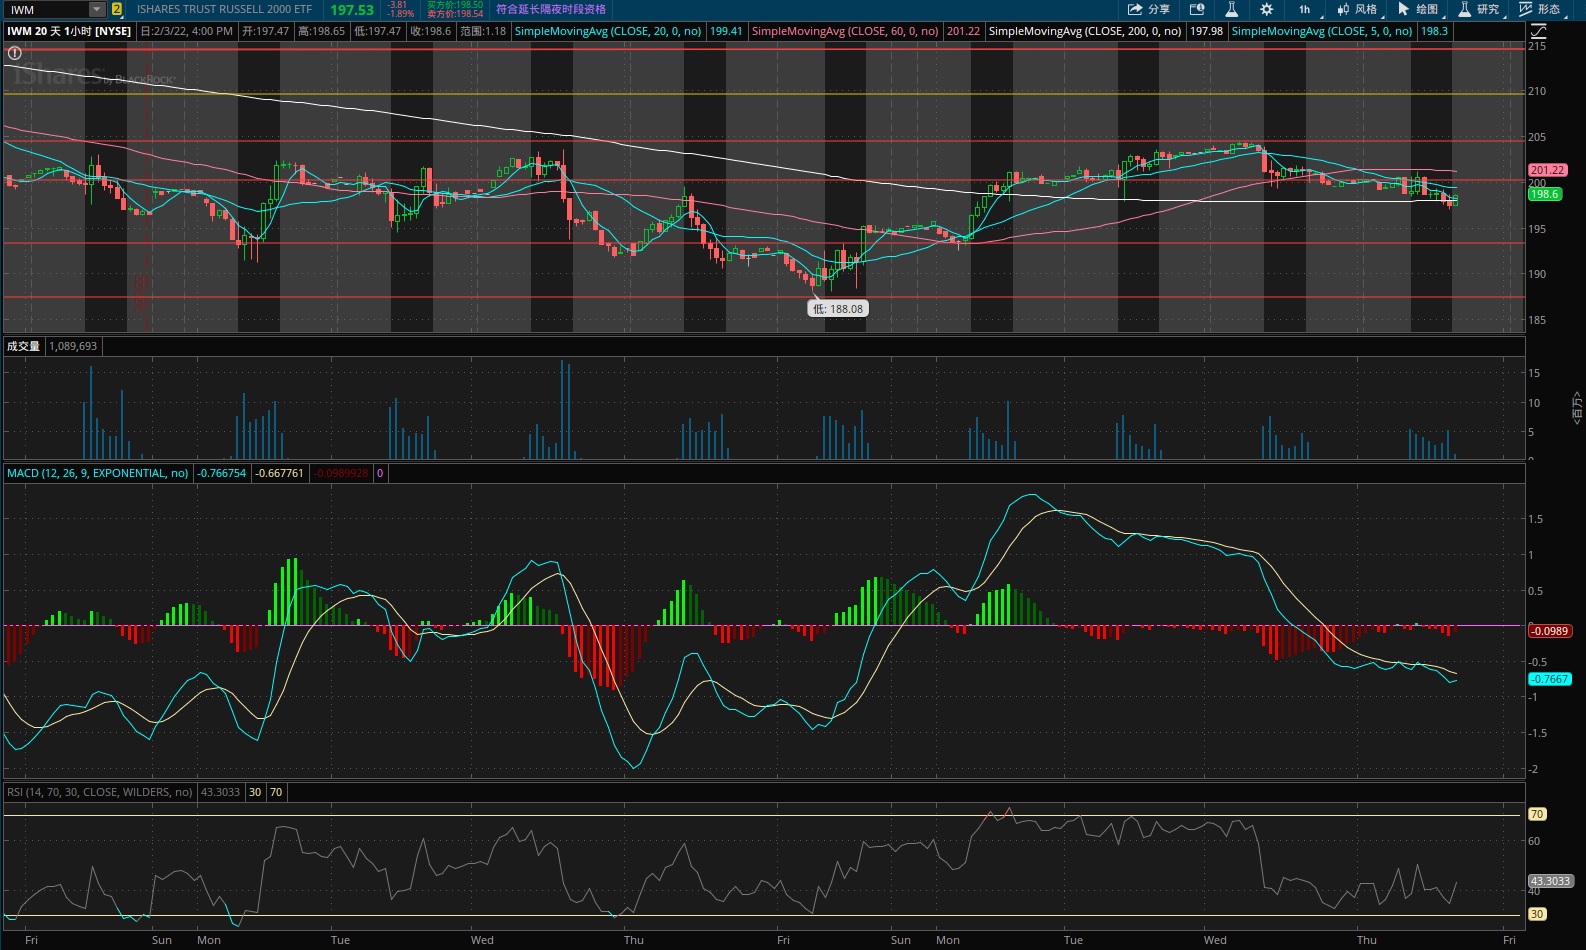The height and width of the screenshot is (950, 1586).
Task: Click the MACD value -0.766754 in header
Action: (222, 473)
